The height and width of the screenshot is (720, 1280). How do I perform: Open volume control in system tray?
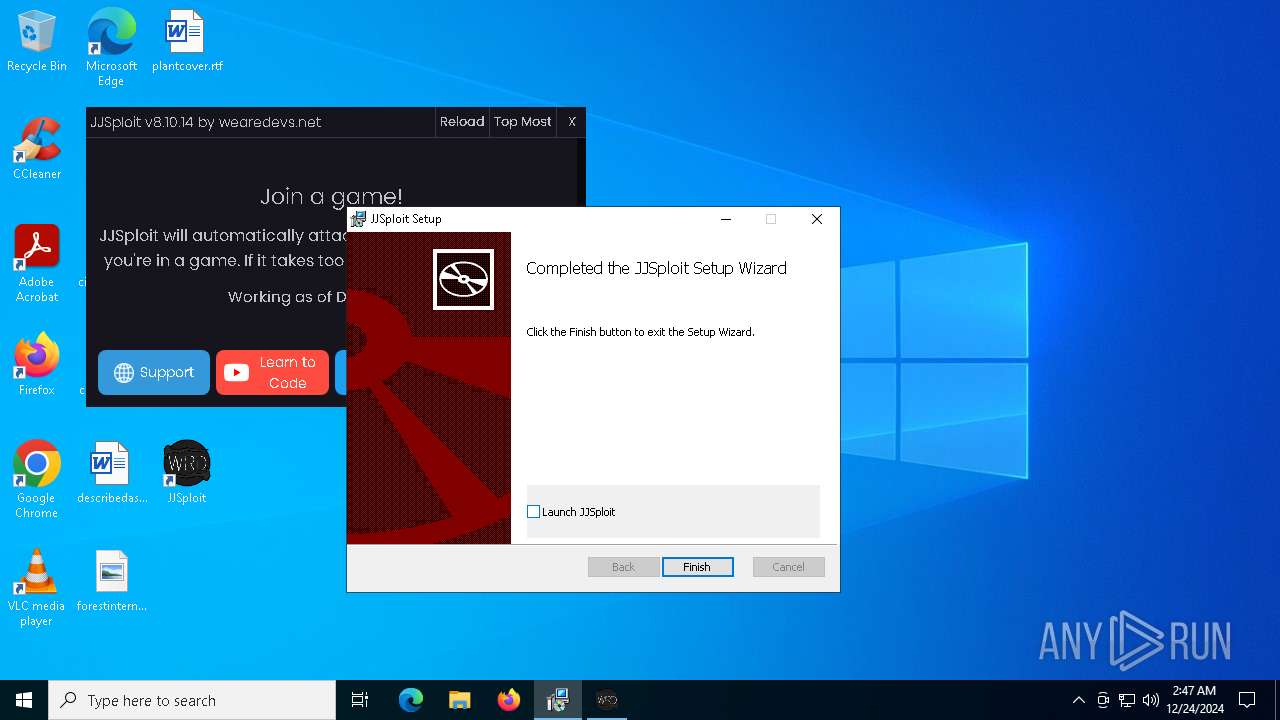[x=1151, y=700]
